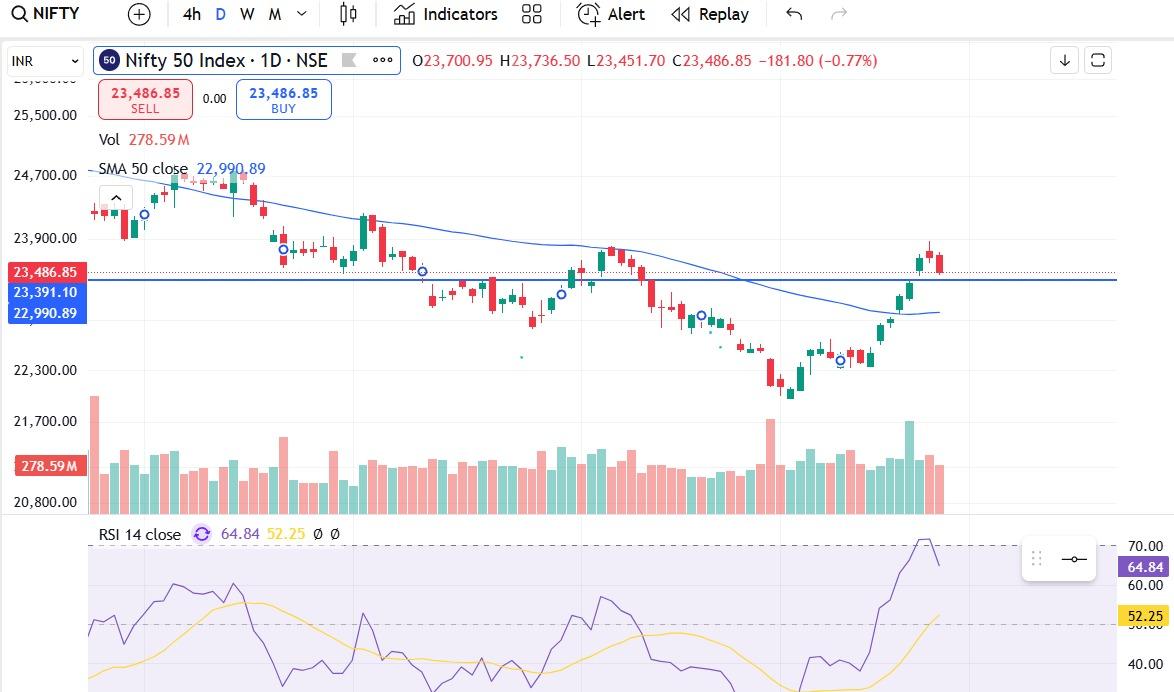This screenshot has height=692, width=1174.
Task: Click the 23,391.10 blue price label
Action: (x=46, y=292)
